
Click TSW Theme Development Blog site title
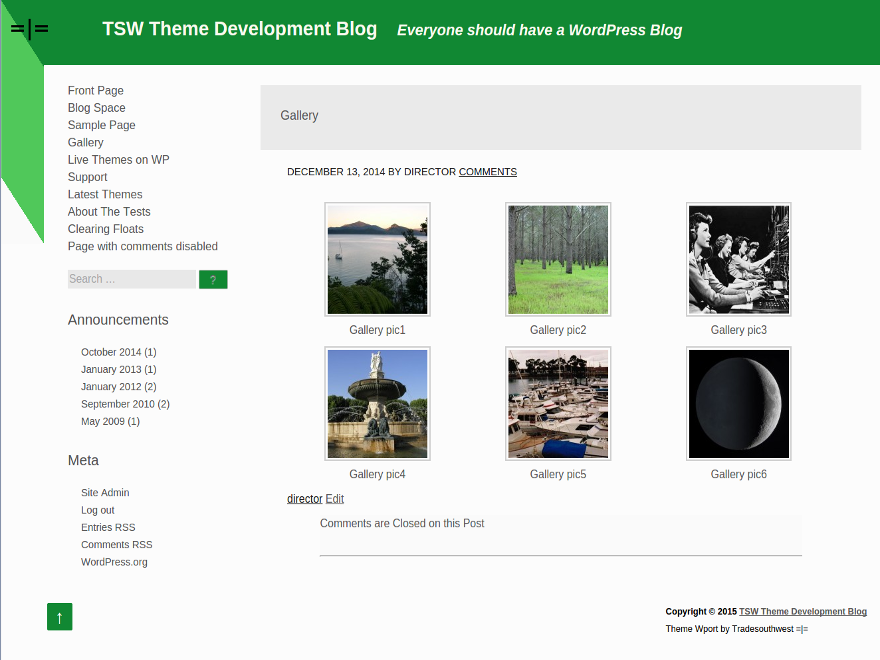(x=240, y=29)
